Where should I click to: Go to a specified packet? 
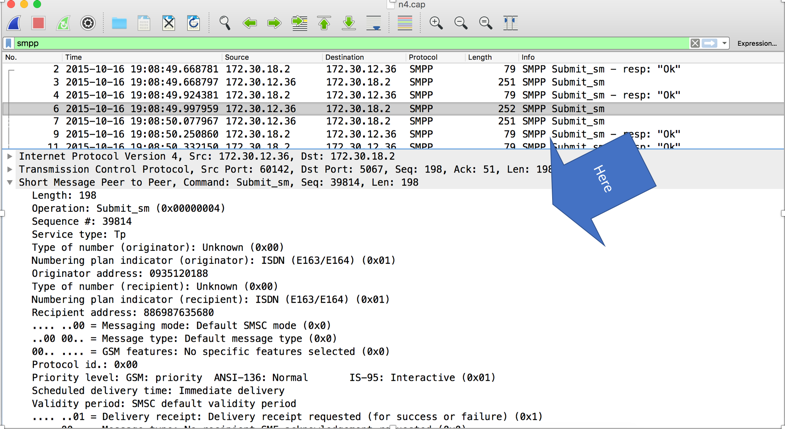click(x=299, y=23)
